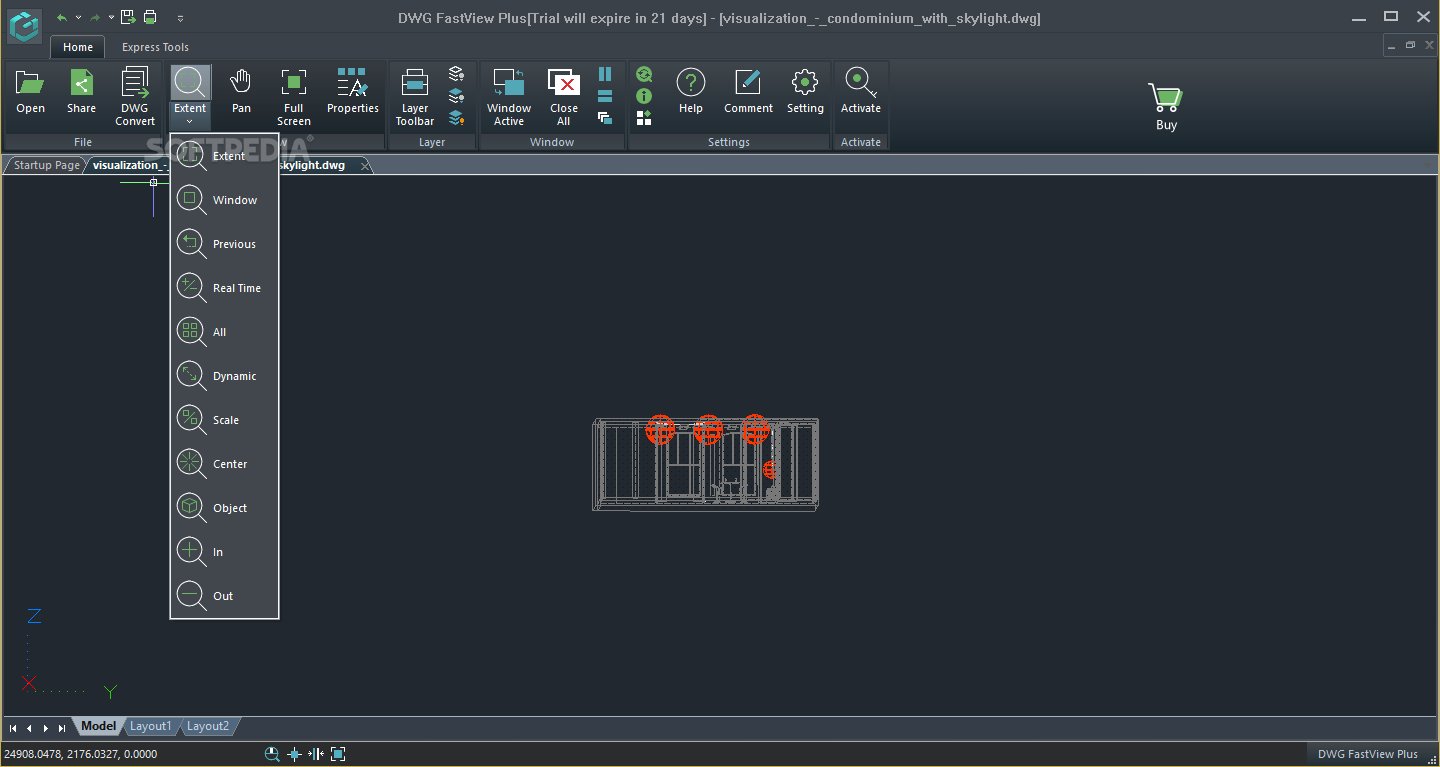Image resolution: width=1440 pixels, height=767 pixels.
Task: Click the Share icon in File group
Action: (x=81, y=92)
